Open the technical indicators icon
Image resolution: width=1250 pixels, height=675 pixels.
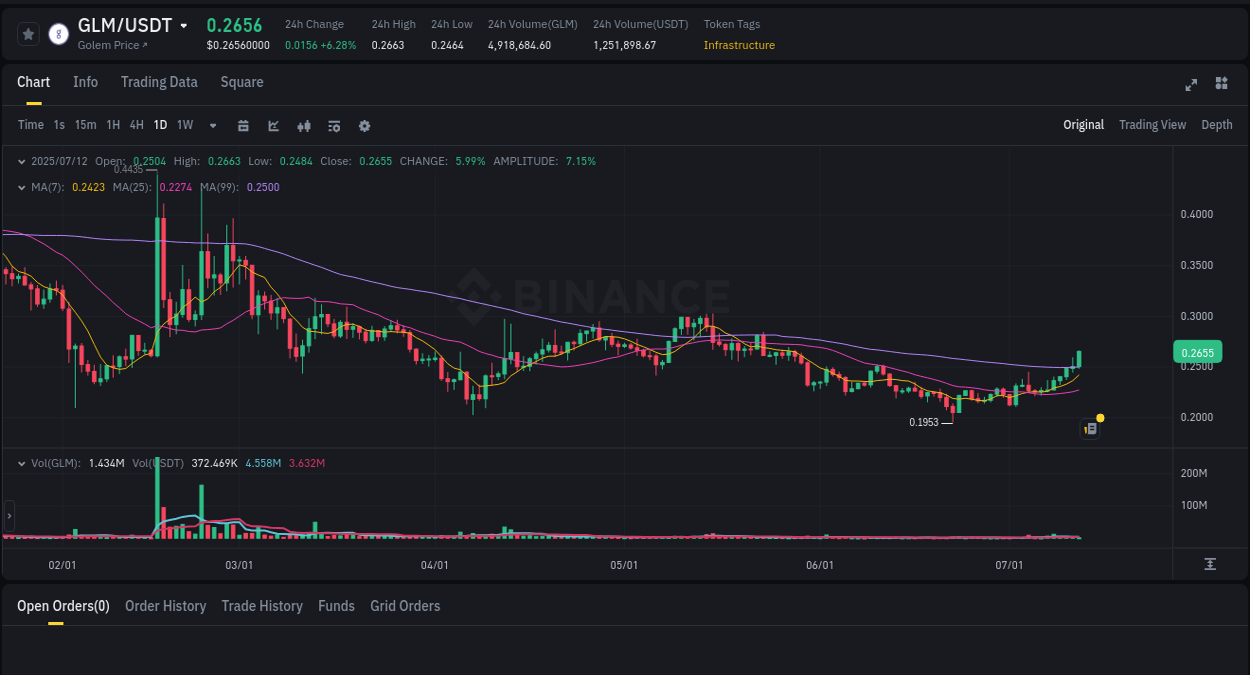point(303,126)
